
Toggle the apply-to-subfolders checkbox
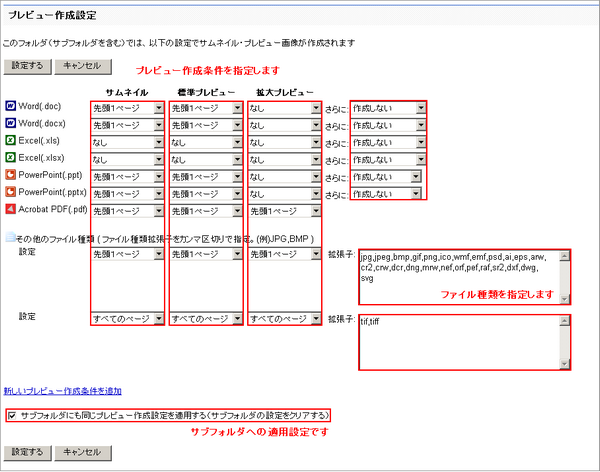(12, 415)
